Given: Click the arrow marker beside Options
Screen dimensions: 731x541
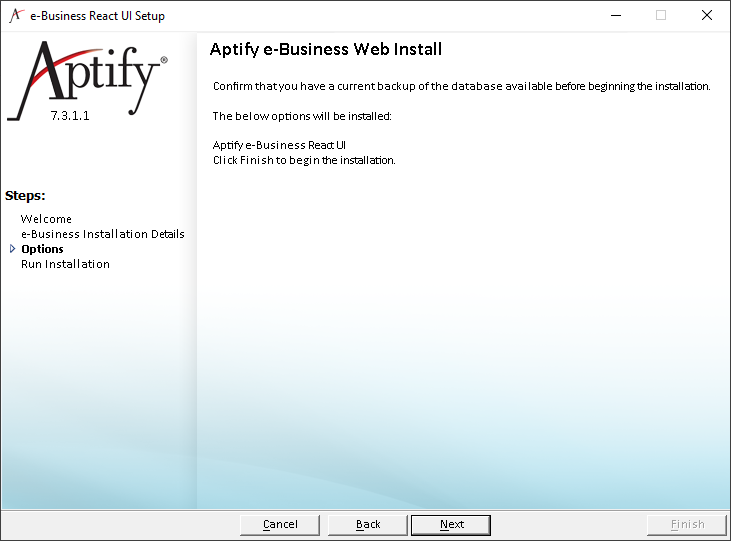Looking at the screenshot, I should click(x=13, y=249).
